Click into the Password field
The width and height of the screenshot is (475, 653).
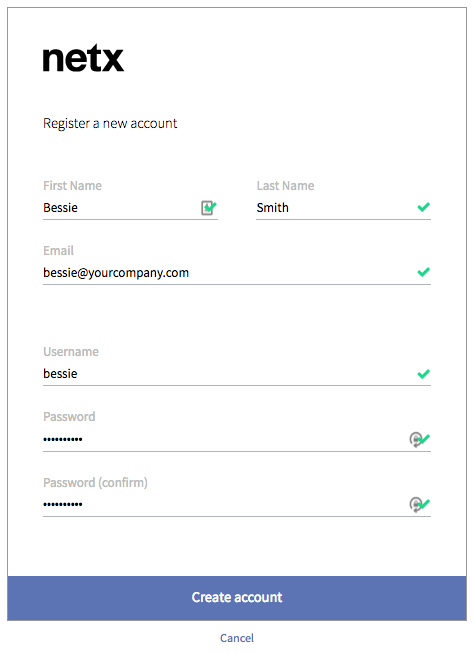click(x=237, y=439)
